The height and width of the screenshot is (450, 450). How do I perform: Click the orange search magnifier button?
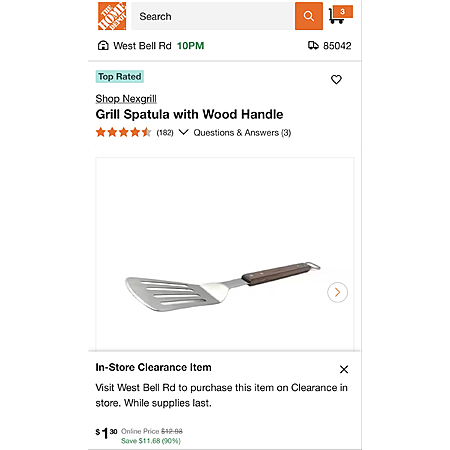pos(309,16)
